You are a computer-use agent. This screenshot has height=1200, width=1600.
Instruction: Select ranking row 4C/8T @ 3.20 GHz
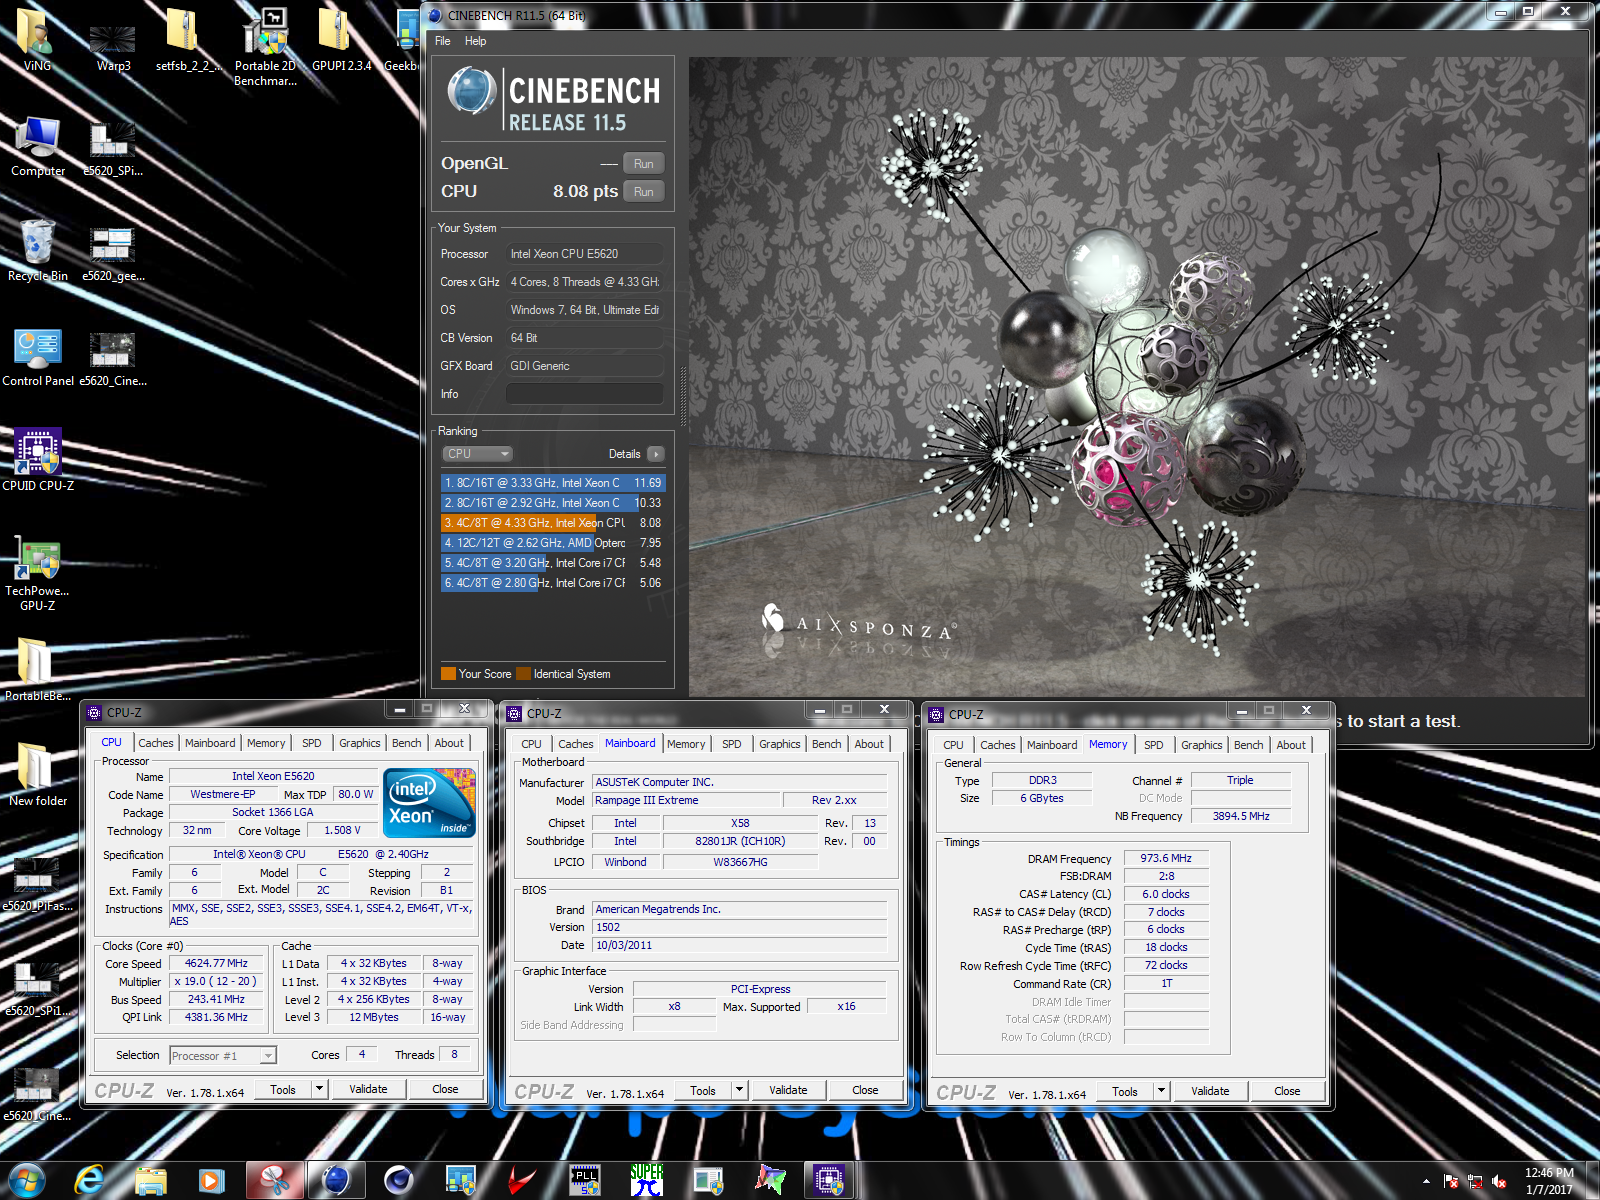coord(553,563)
